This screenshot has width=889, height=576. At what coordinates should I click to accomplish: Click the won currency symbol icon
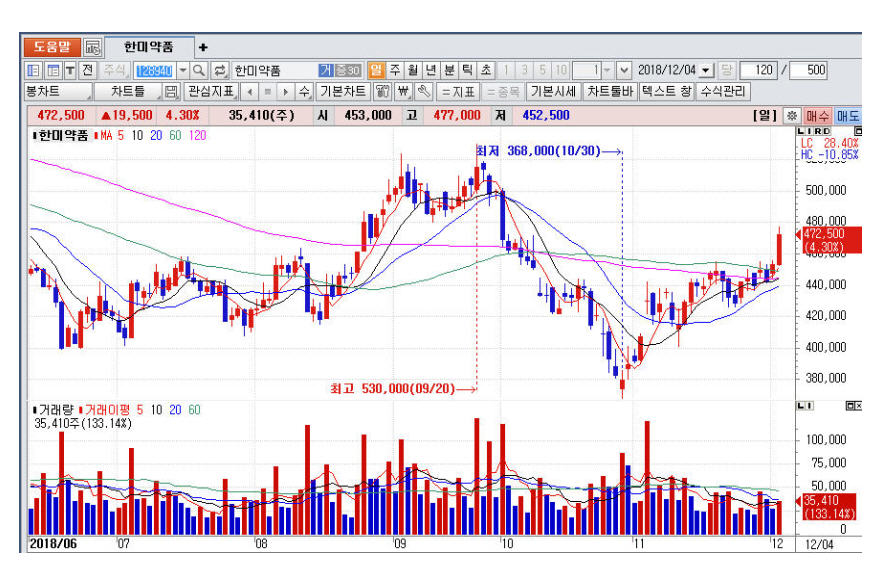403,92
